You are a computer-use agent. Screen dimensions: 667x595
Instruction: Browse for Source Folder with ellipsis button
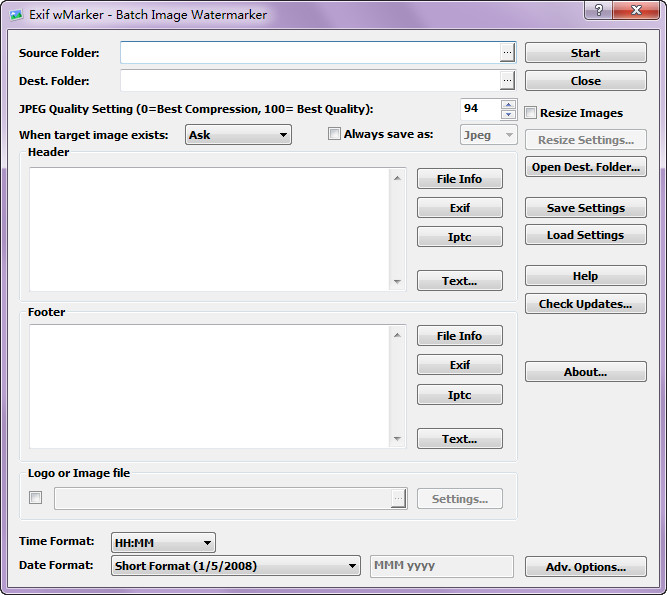coord(507,53)
